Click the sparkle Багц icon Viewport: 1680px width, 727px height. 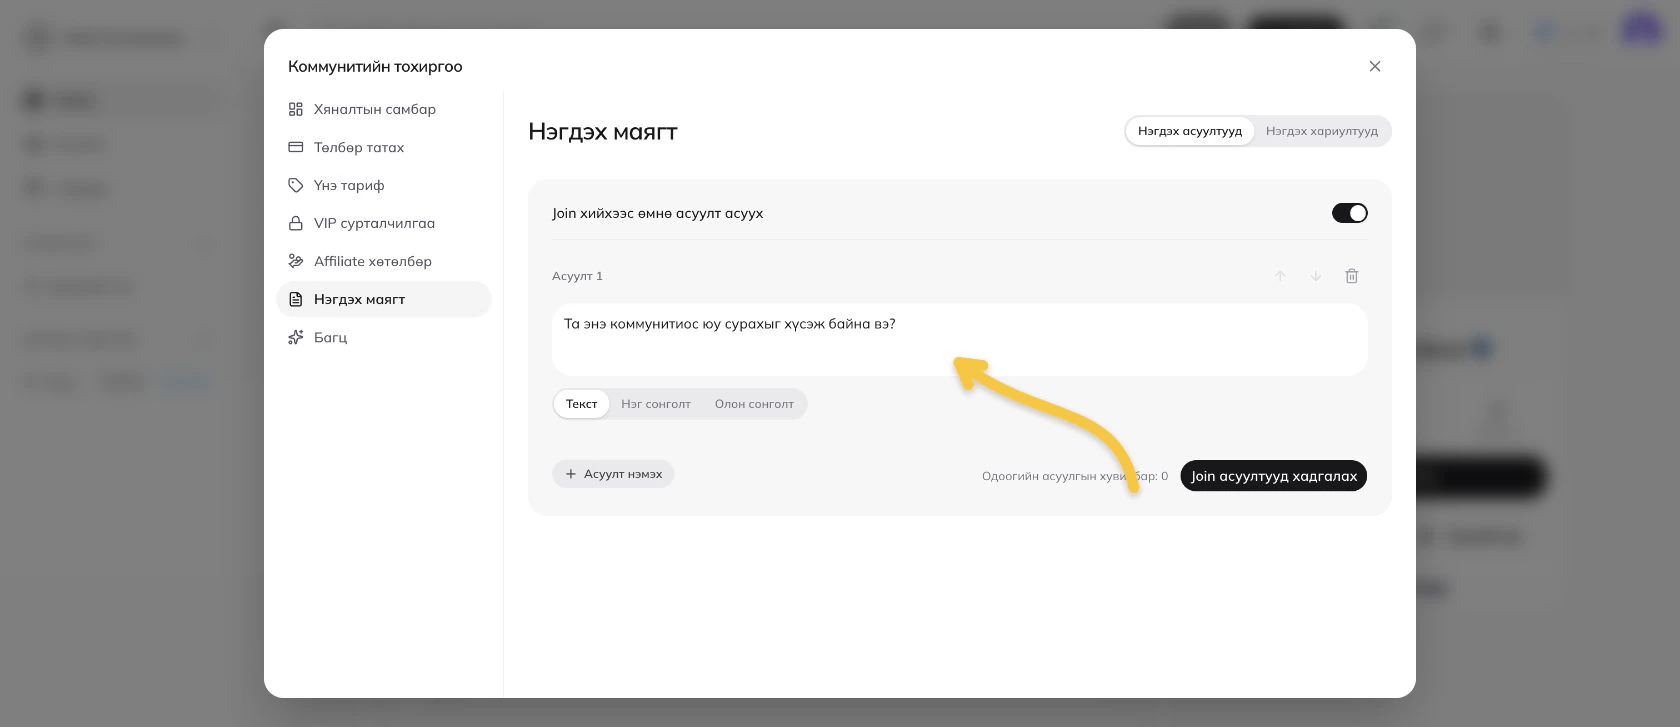point(296,337)
